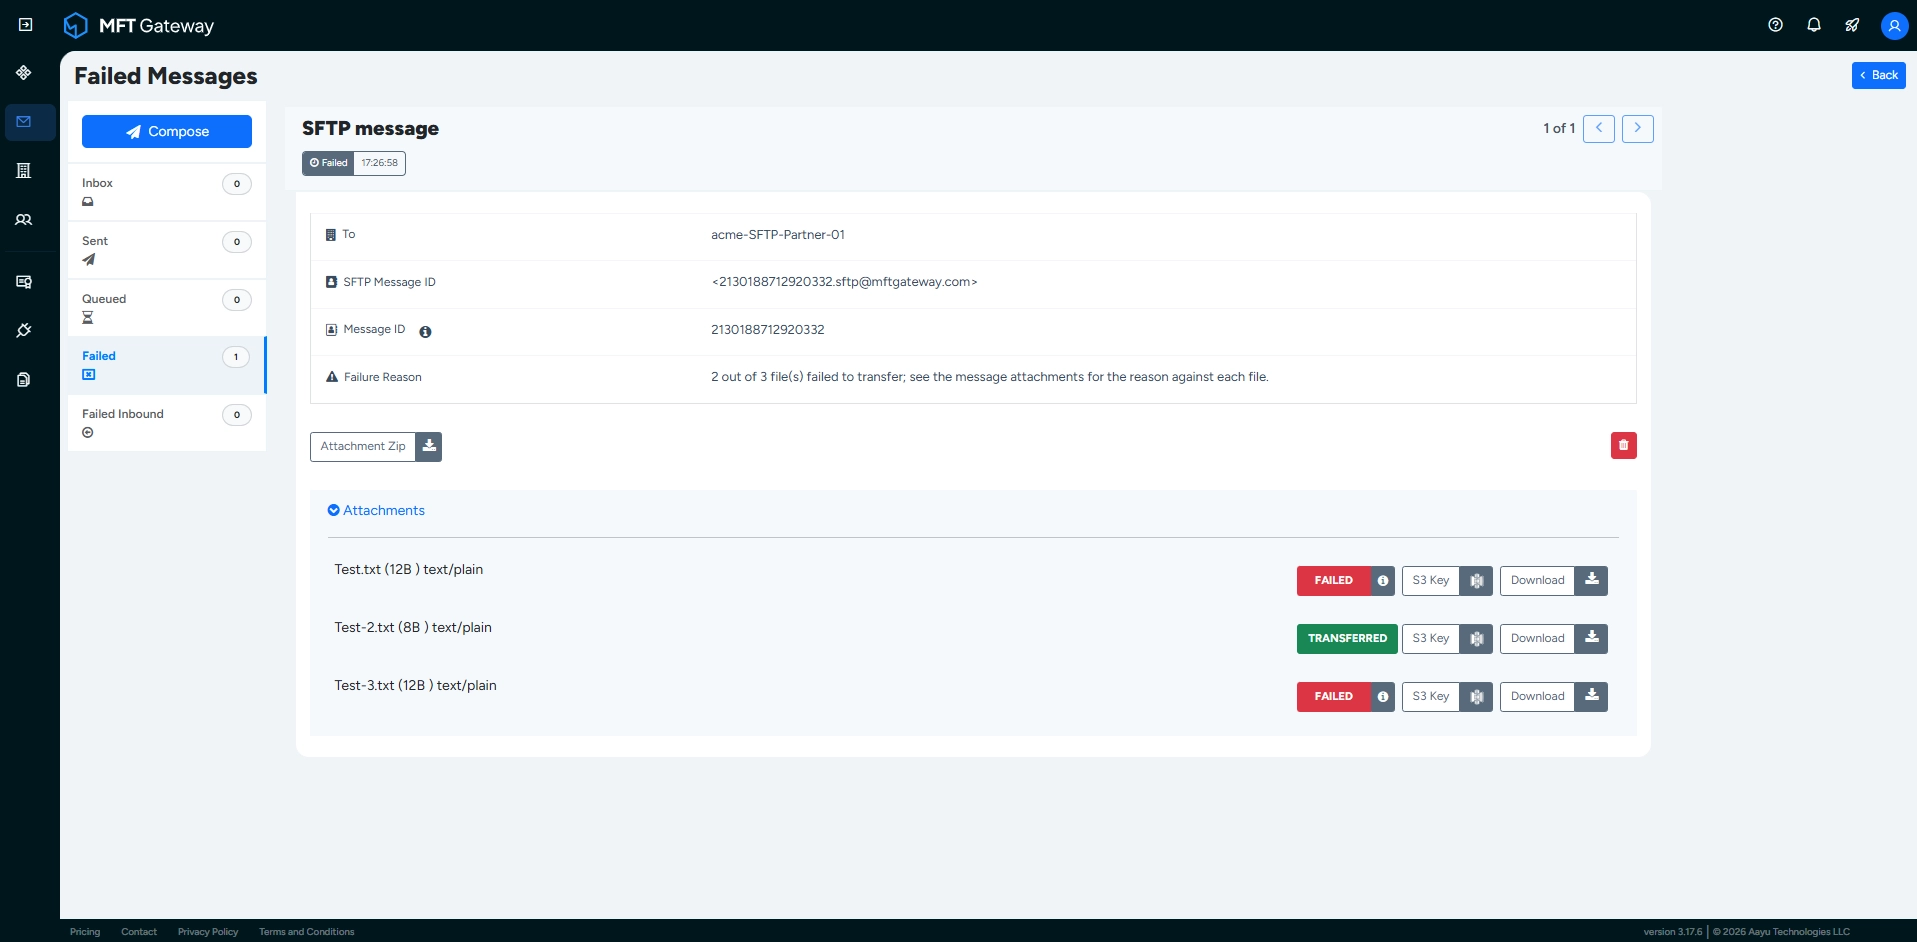Delete message with red trash icon

click(1623, 445)
